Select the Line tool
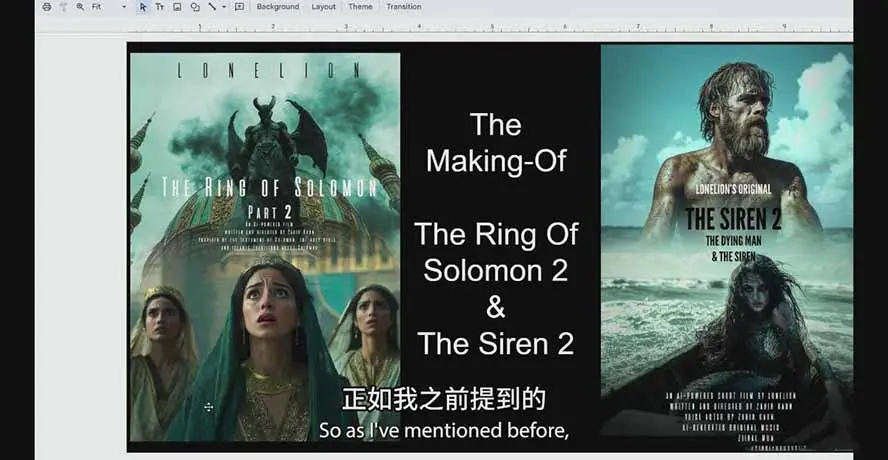 [x=212, y=7]
